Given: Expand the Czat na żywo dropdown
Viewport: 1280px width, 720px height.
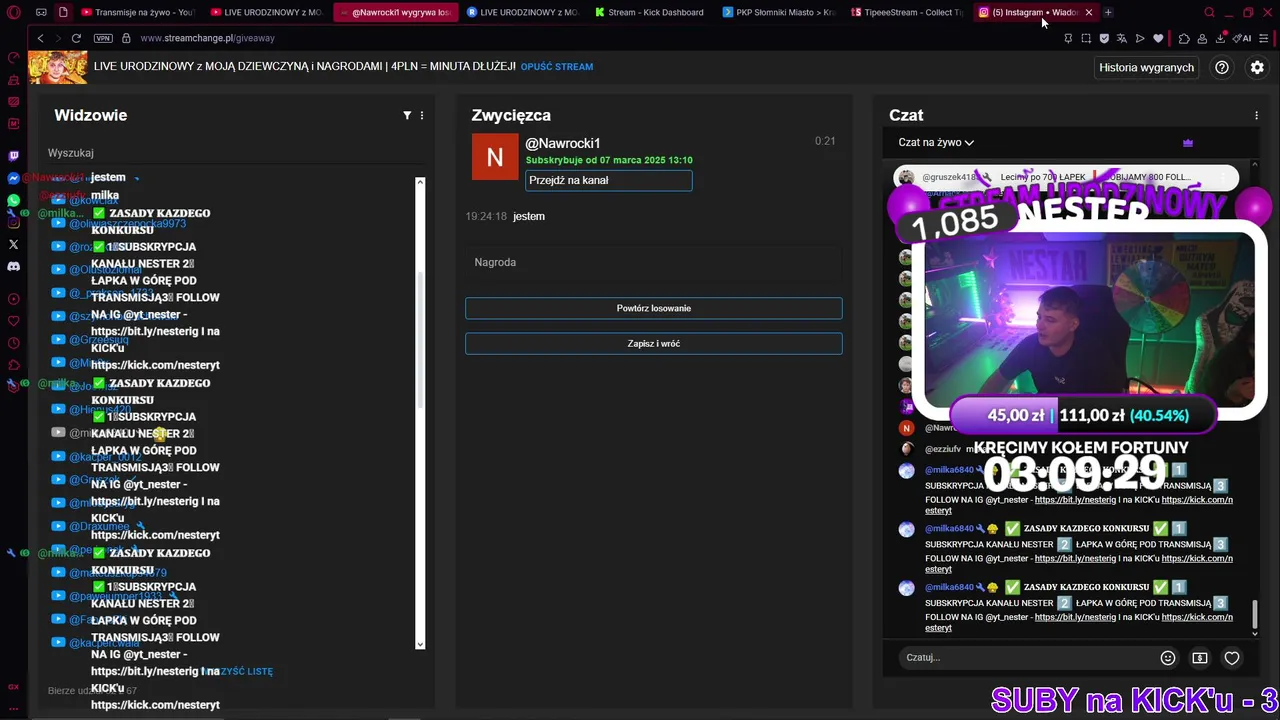Looking at the screenshot, I should click(936, 142).
